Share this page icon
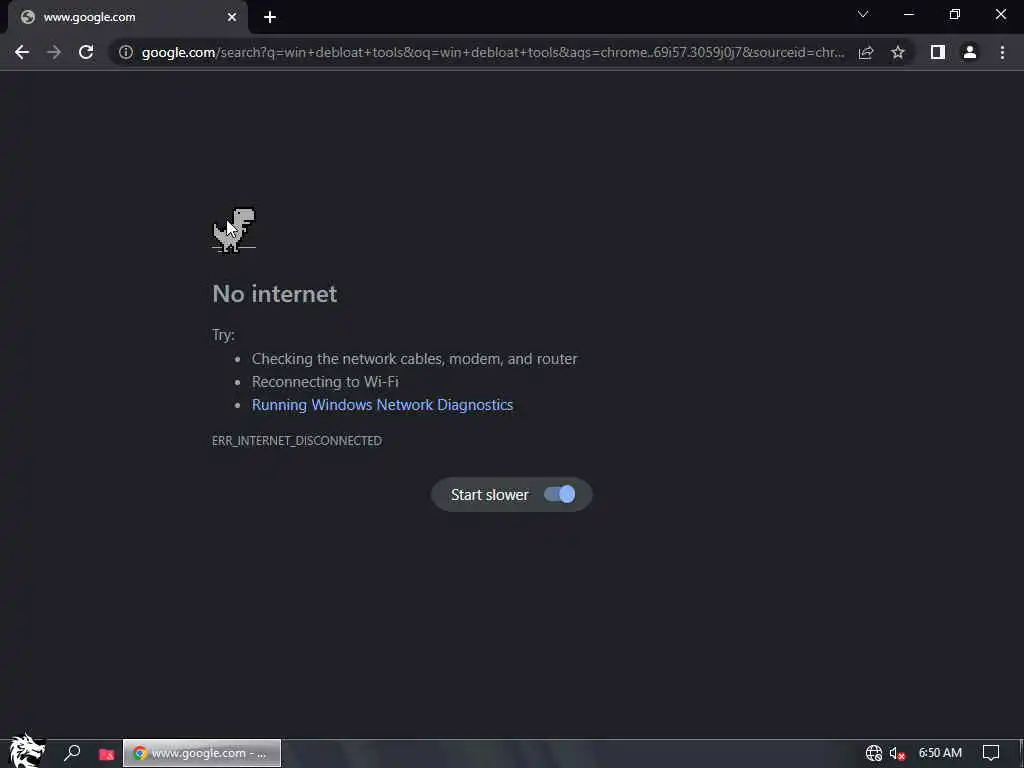Viewport: 1024px width, 768px height. pyautogui.click(x=866, y=52)
